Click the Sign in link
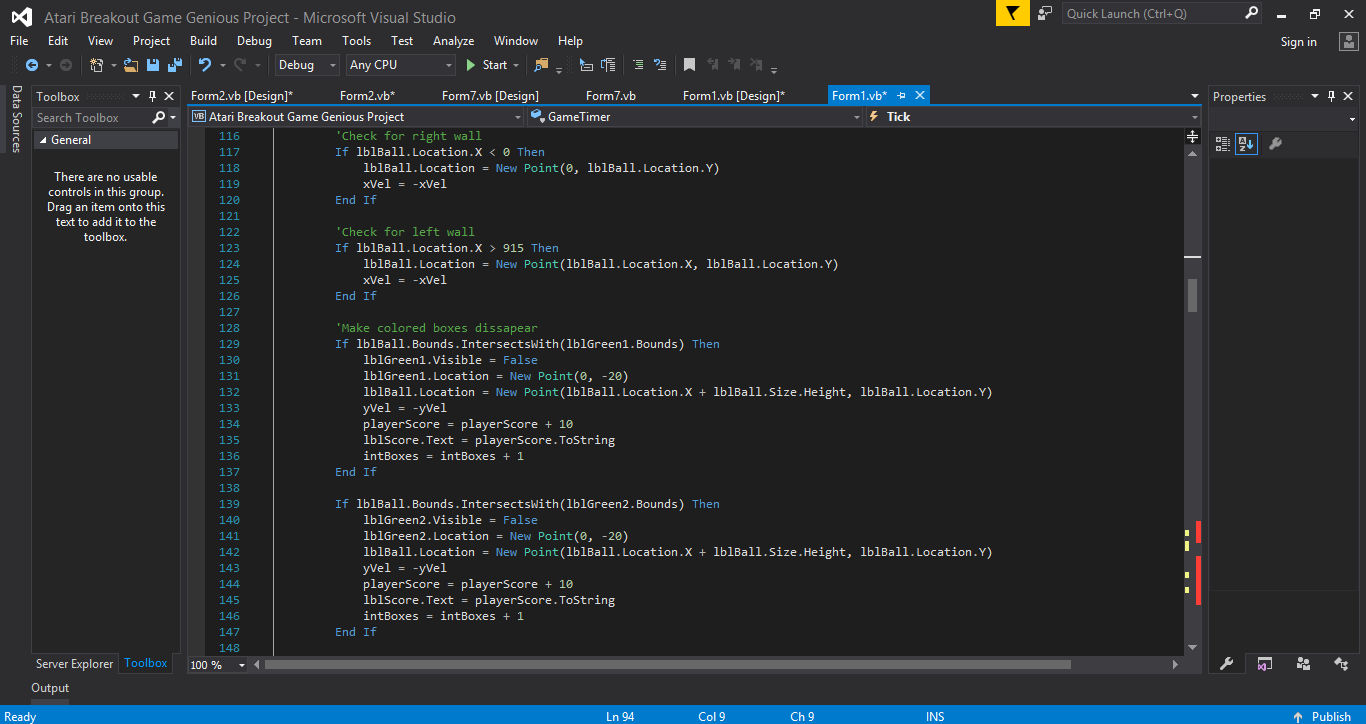Image resolution: width=1366 pixels, height=724 pixels. click(1298, 42)
